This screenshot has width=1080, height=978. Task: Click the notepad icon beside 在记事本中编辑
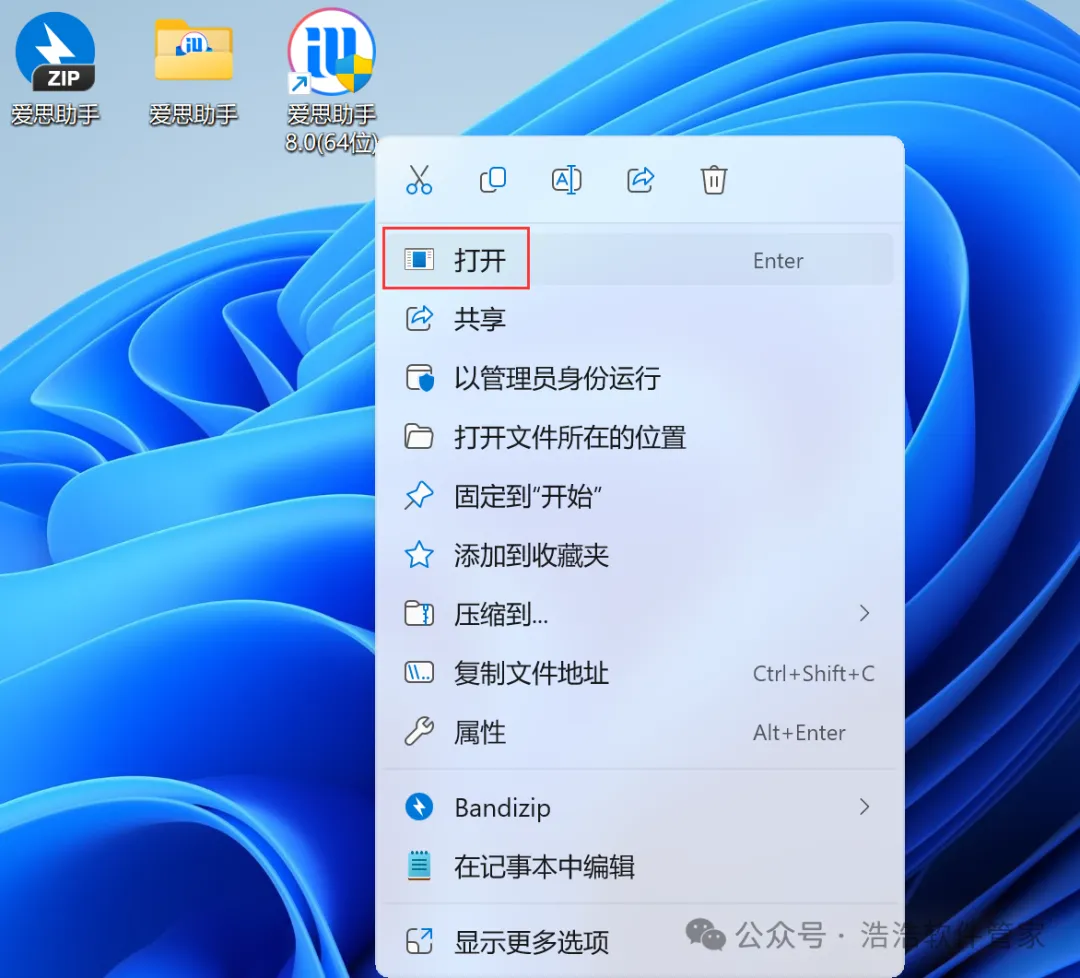click(419, 866)
